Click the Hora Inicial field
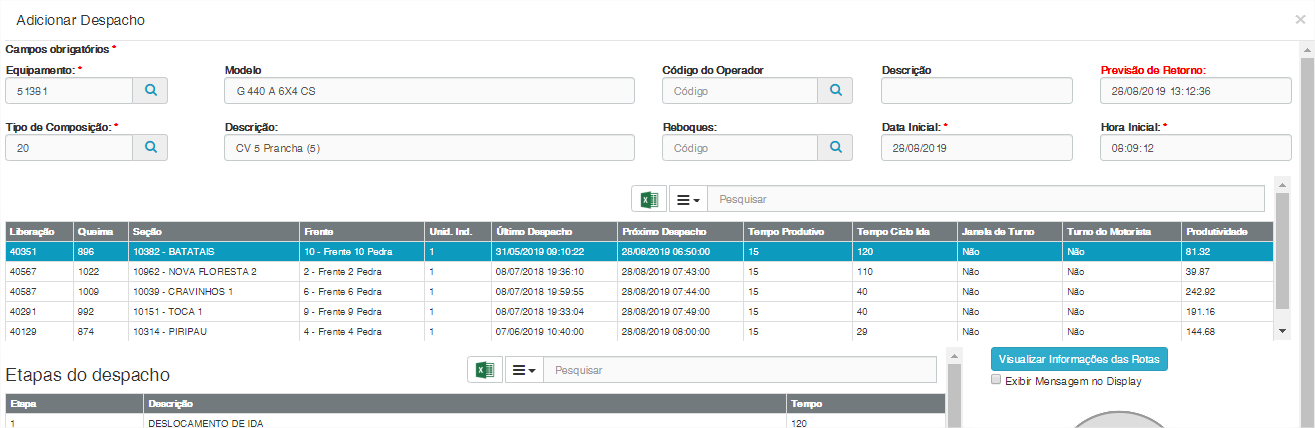 [1195, 147]
